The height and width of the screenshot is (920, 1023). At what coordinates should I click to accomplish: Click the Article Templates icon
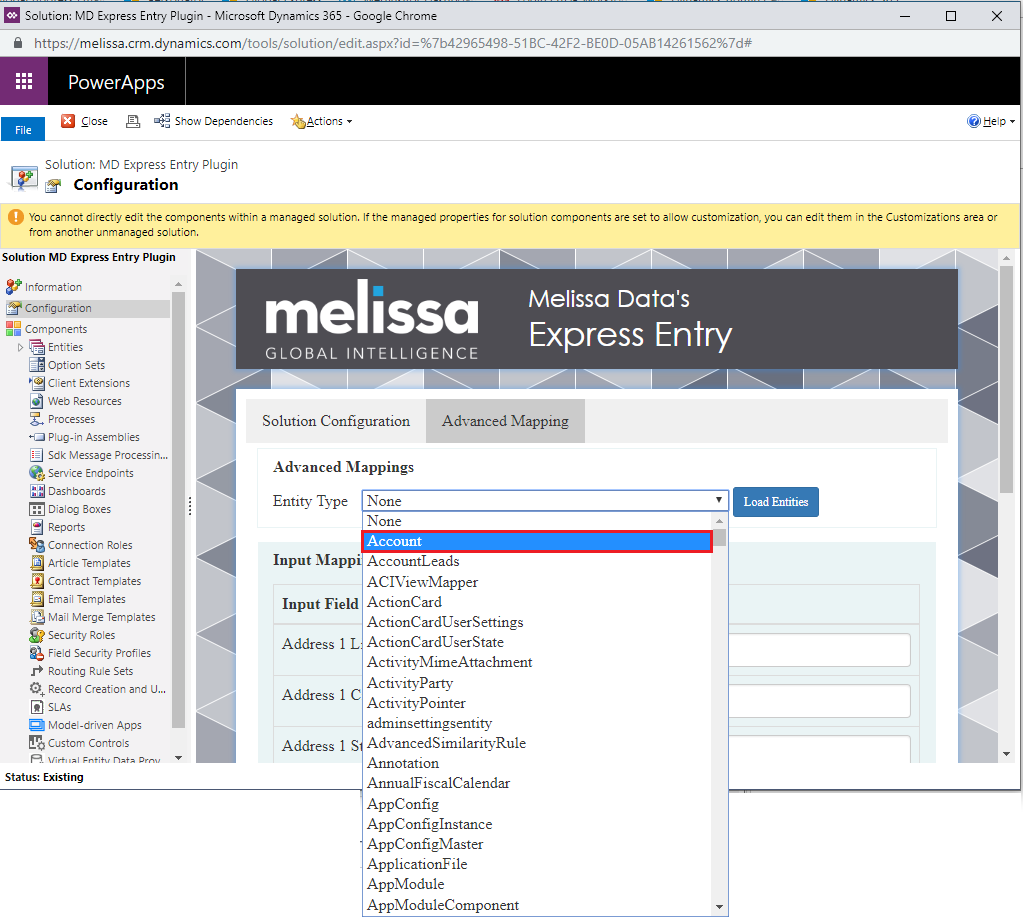tap(37, 562)
